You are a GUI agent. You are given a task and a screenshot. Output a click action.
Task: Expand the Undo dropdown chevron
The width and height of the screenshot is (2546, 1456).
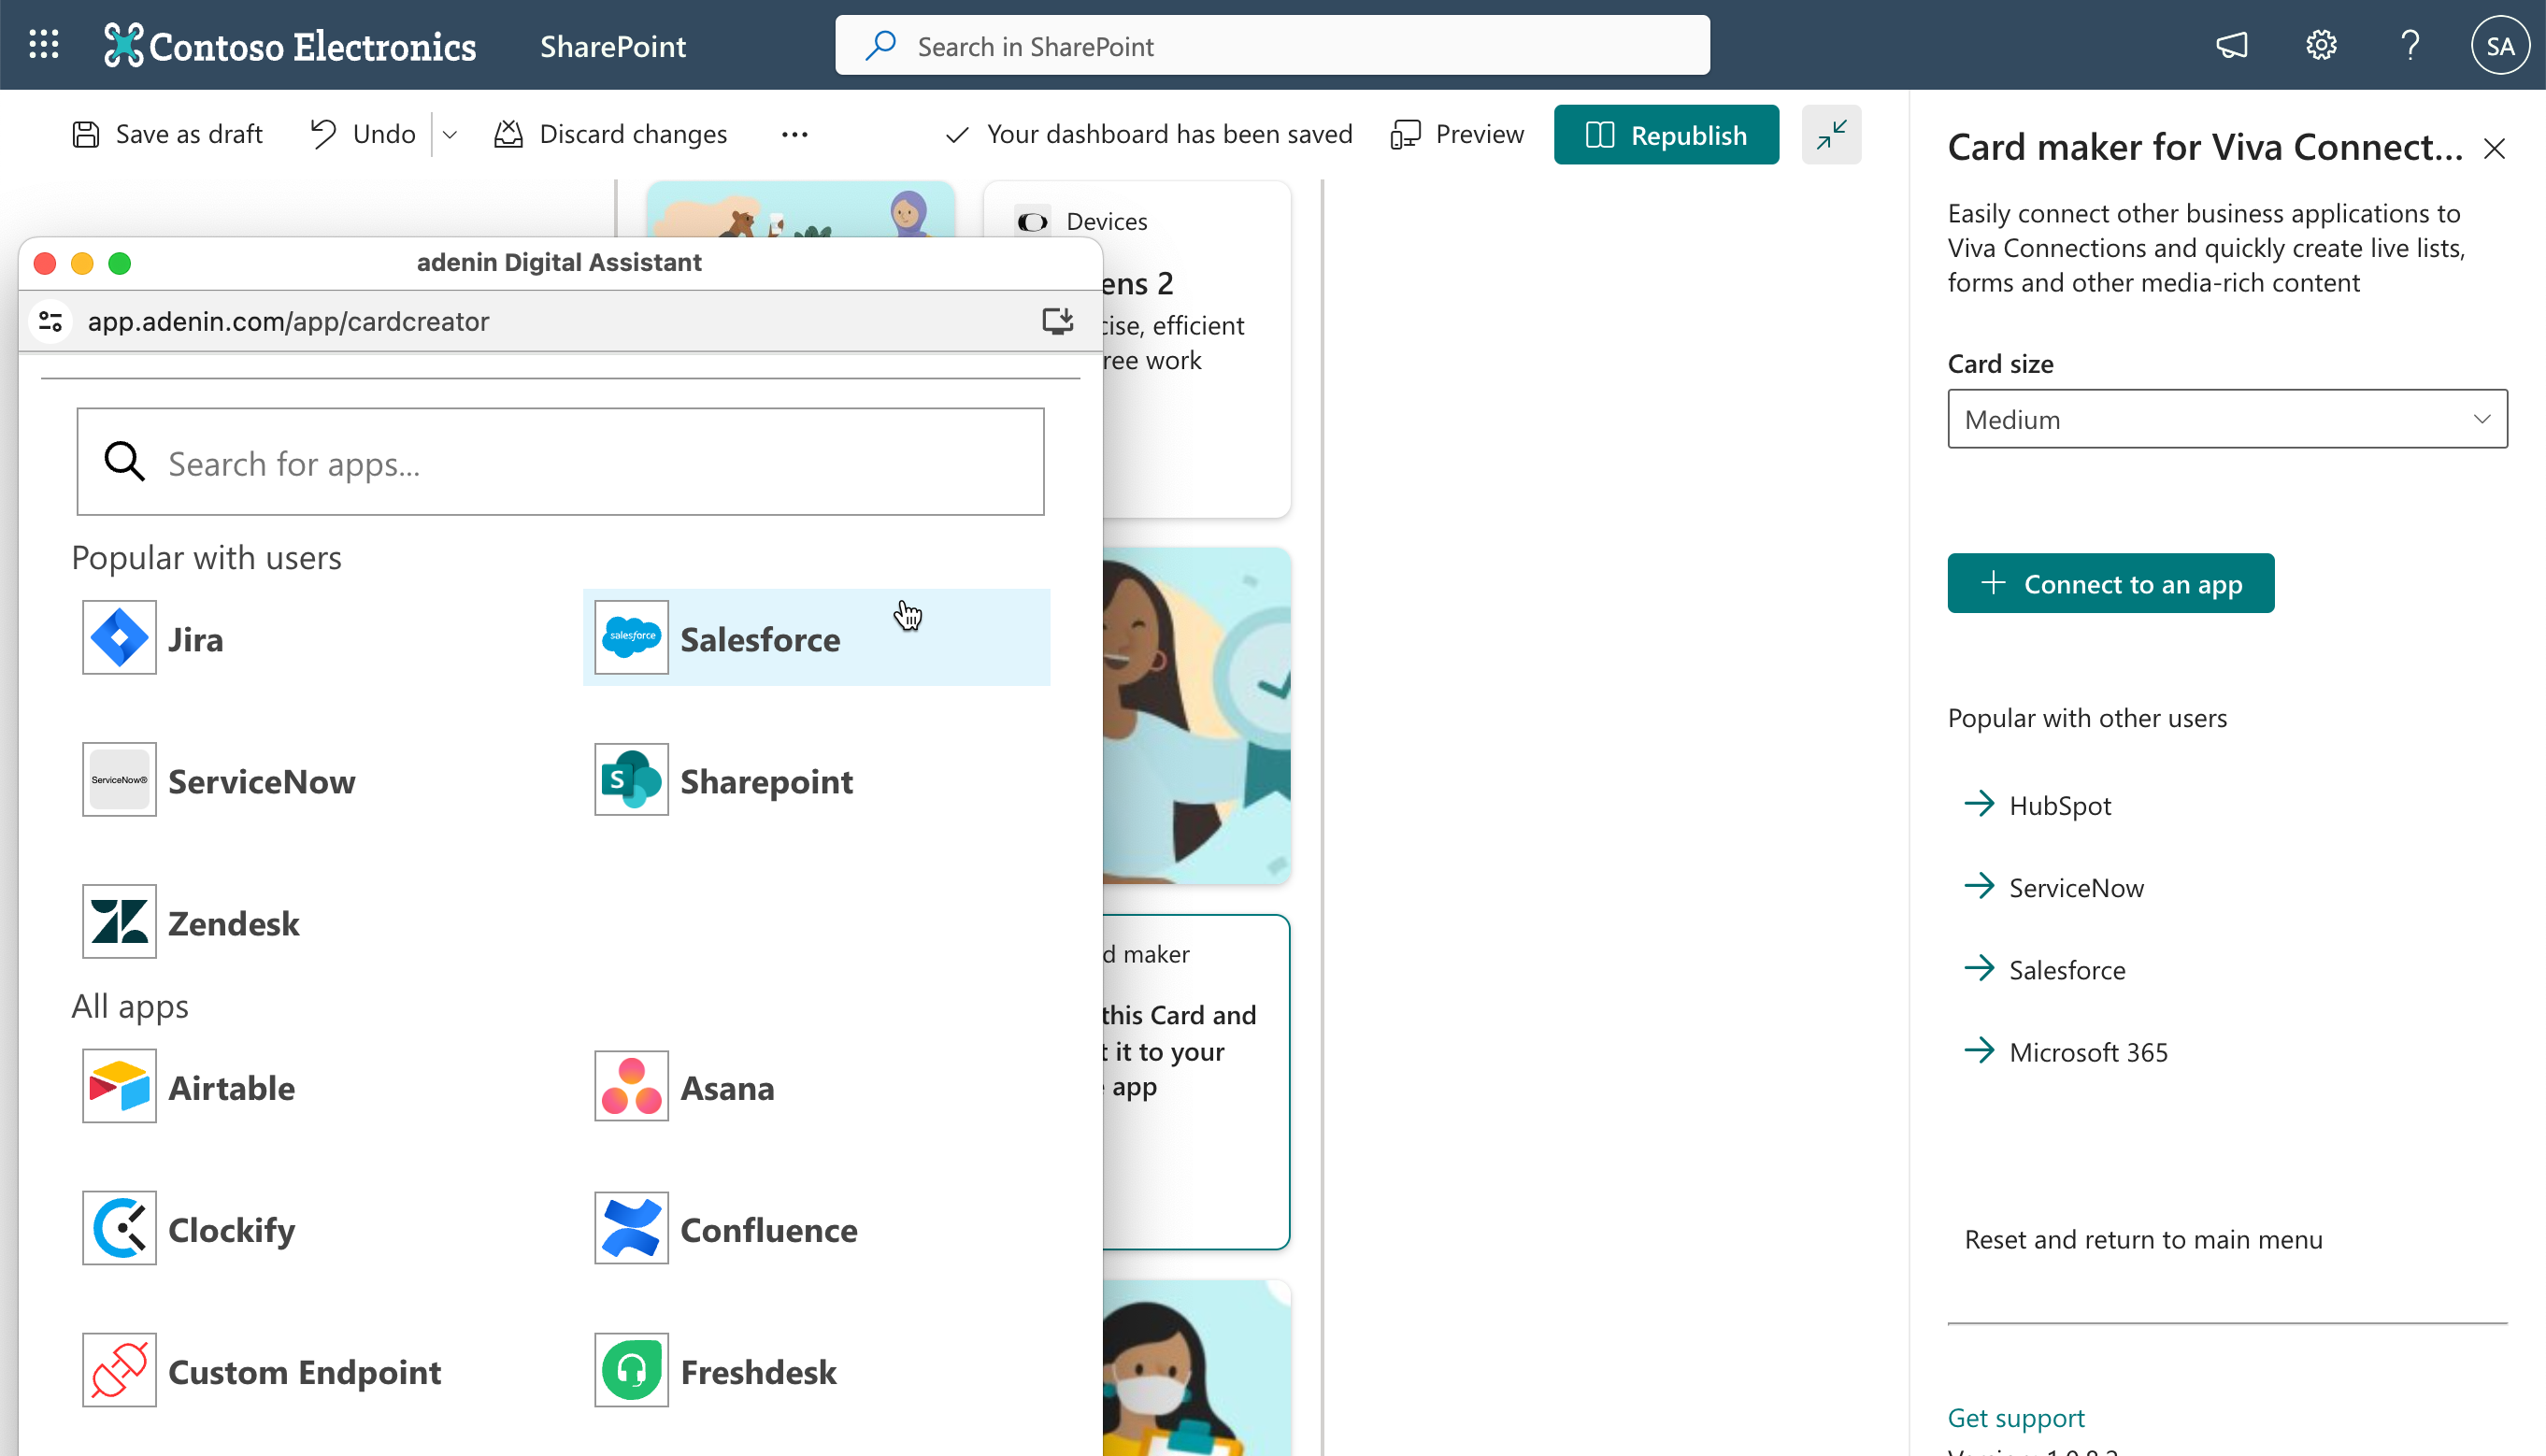tap(450, 134)
